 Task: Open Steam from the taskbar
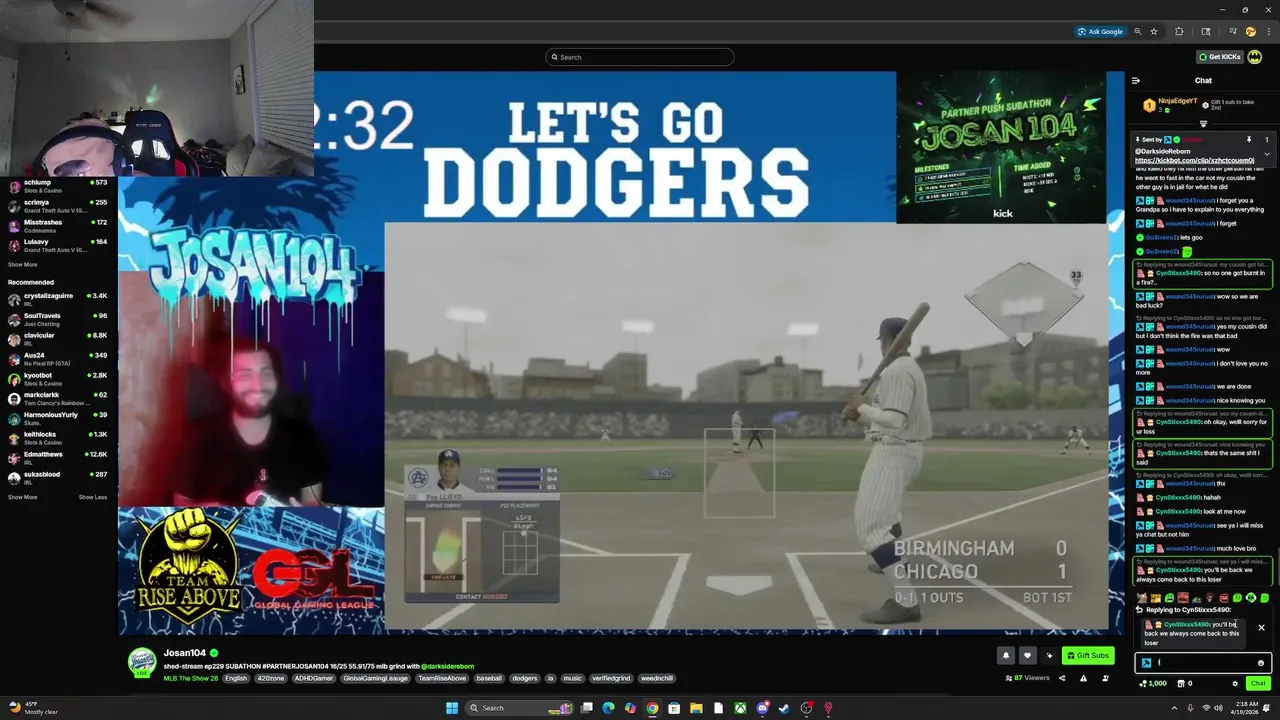click(x=784, y=708)
